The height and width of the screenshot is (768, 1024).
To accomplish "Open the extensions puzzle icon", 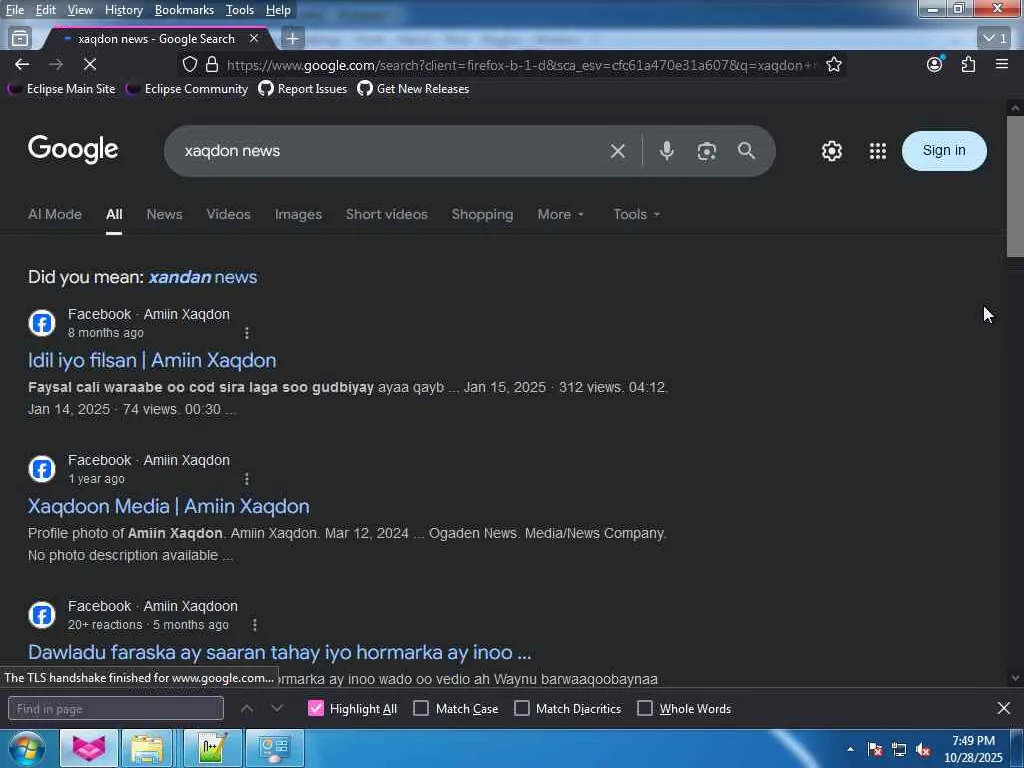I will (968, 65).
